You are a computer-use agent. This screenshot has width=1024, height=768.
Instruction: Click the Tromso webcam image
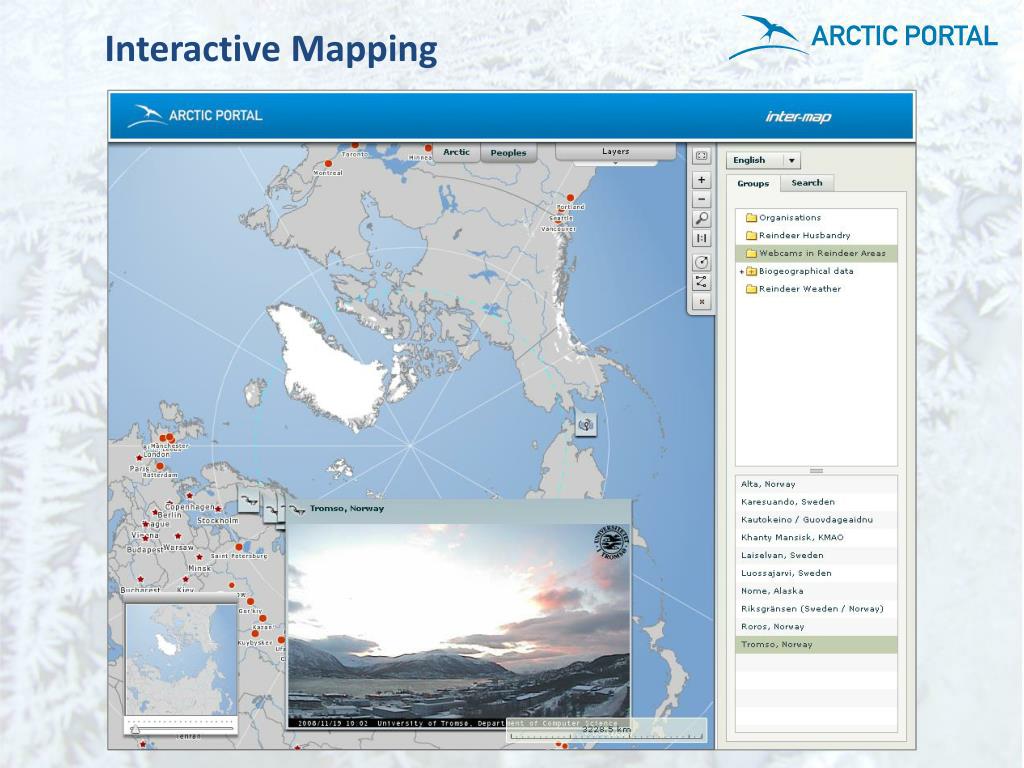coord(458,625)
